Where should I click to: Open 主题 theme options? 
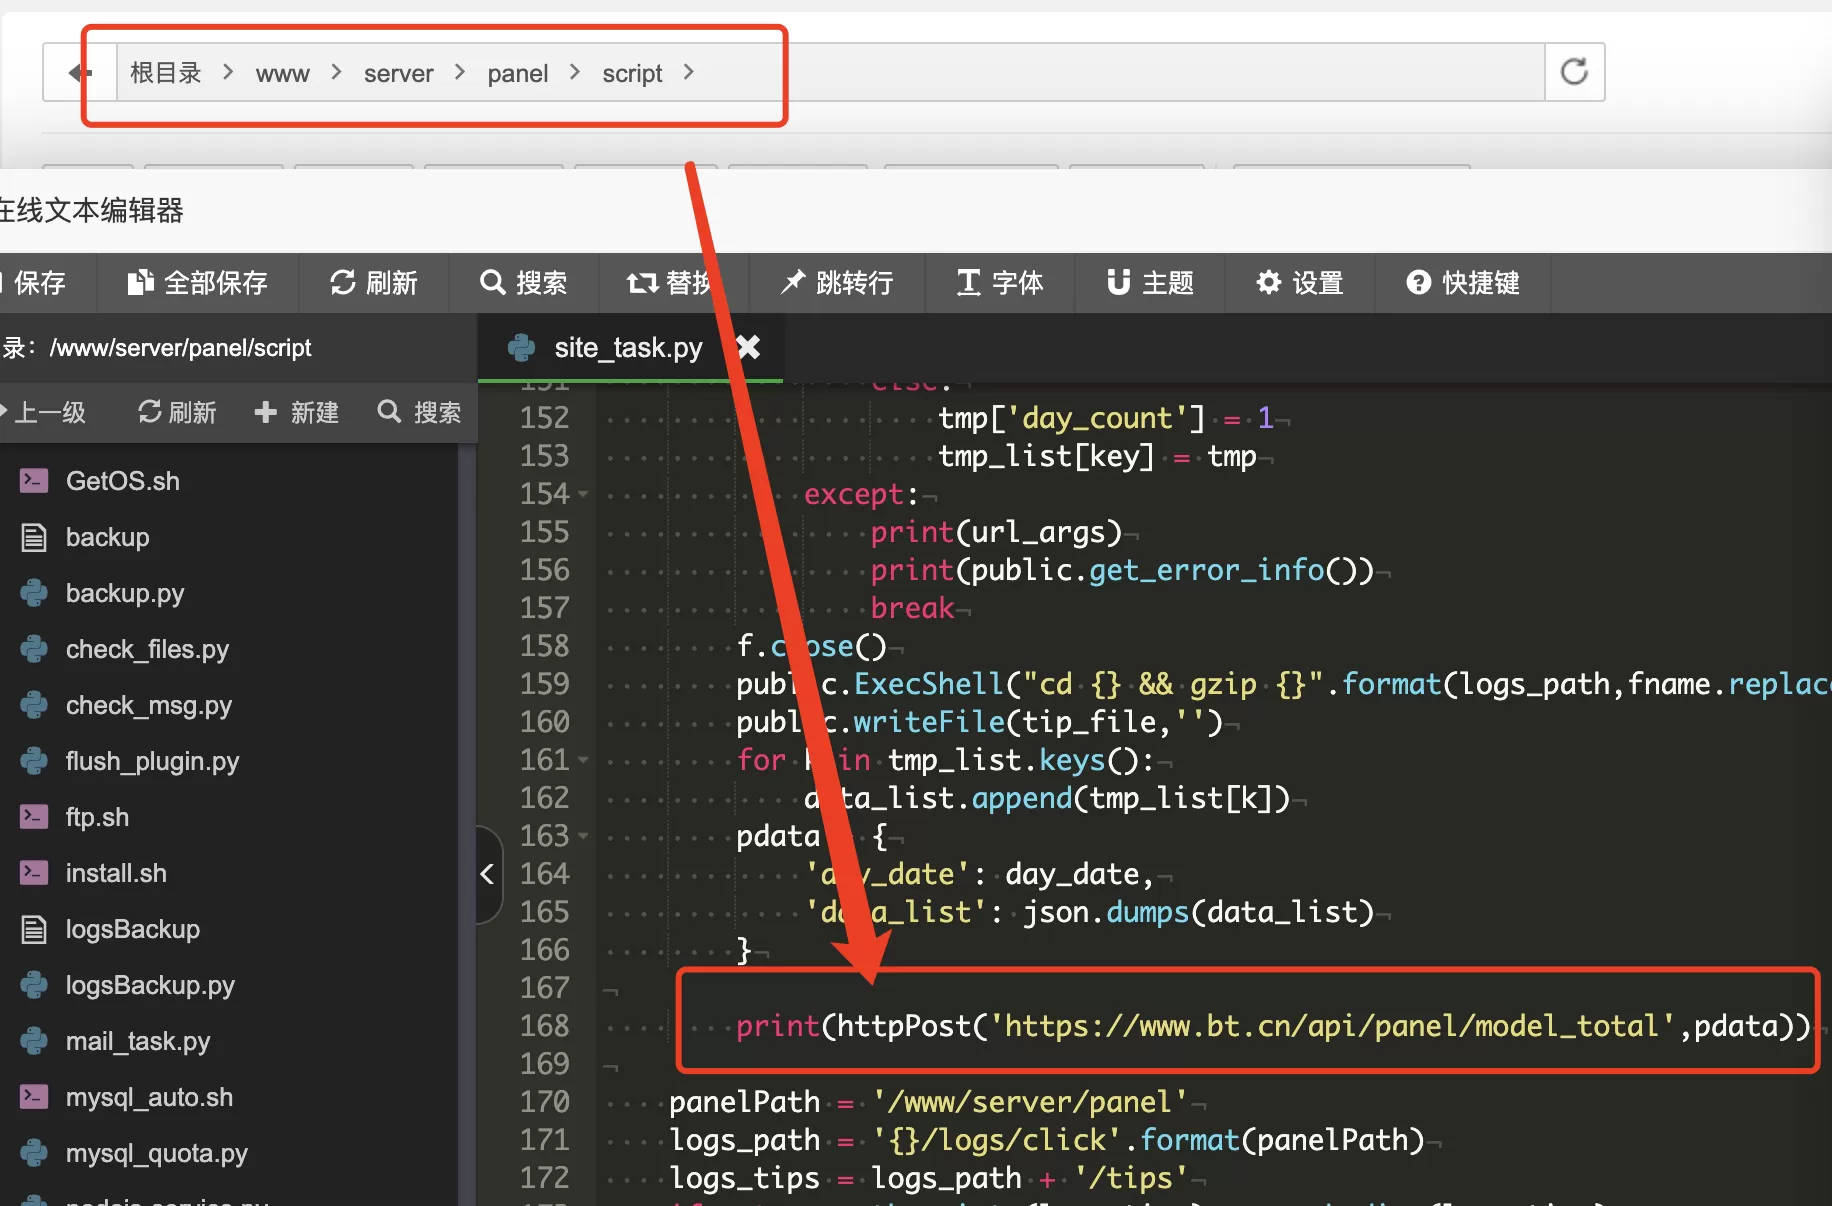(1150, 283)
